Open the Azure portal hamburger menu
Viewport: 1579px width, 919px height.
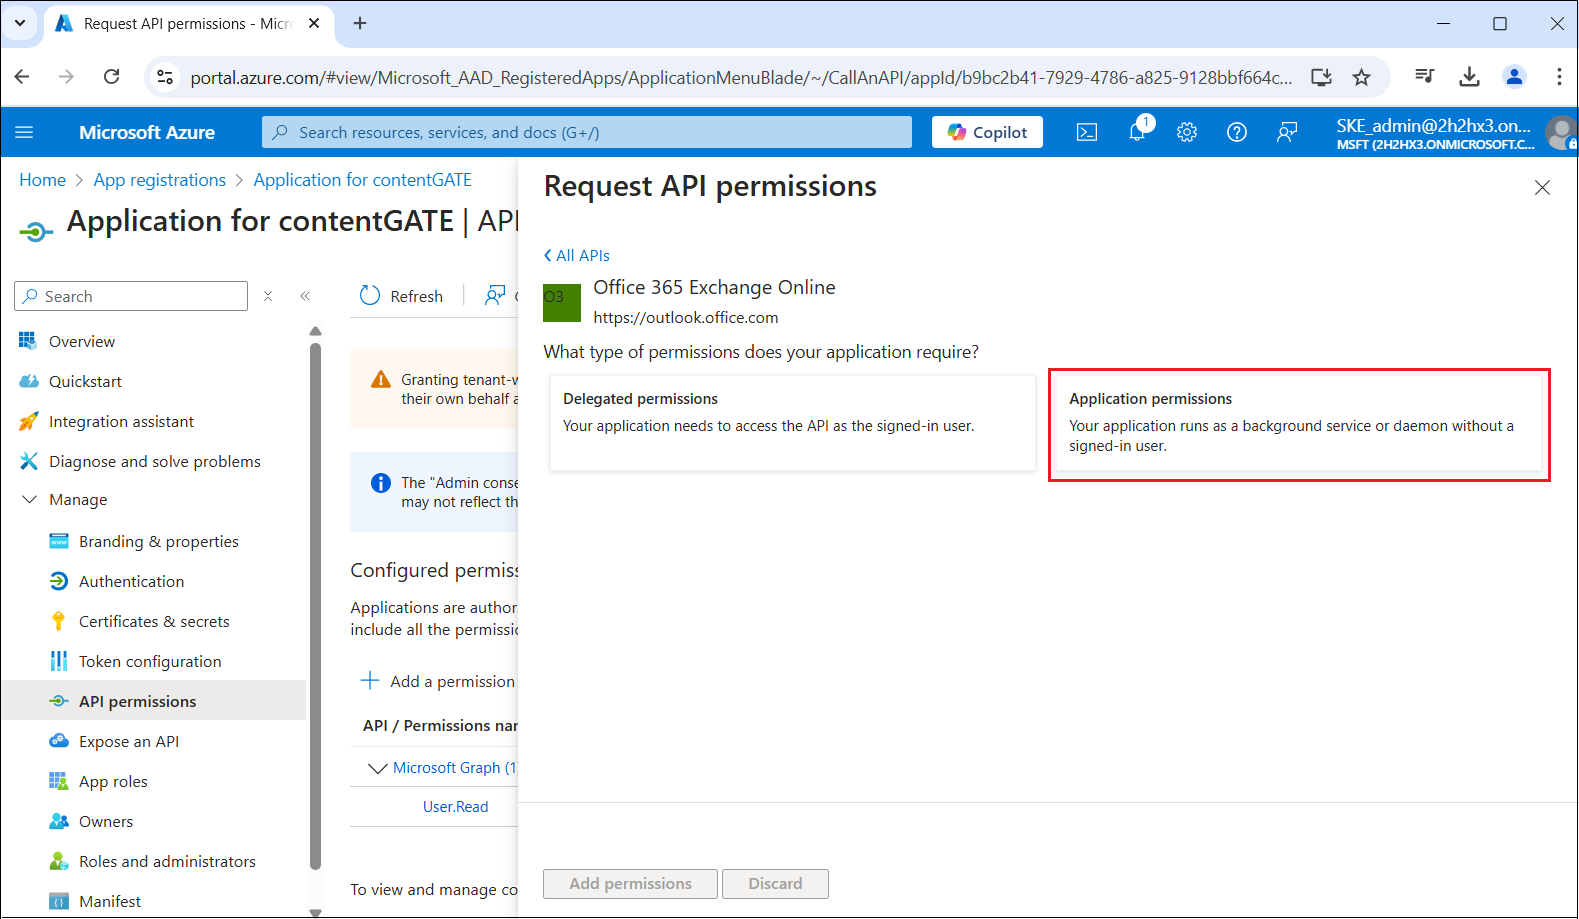coord(25,132)
